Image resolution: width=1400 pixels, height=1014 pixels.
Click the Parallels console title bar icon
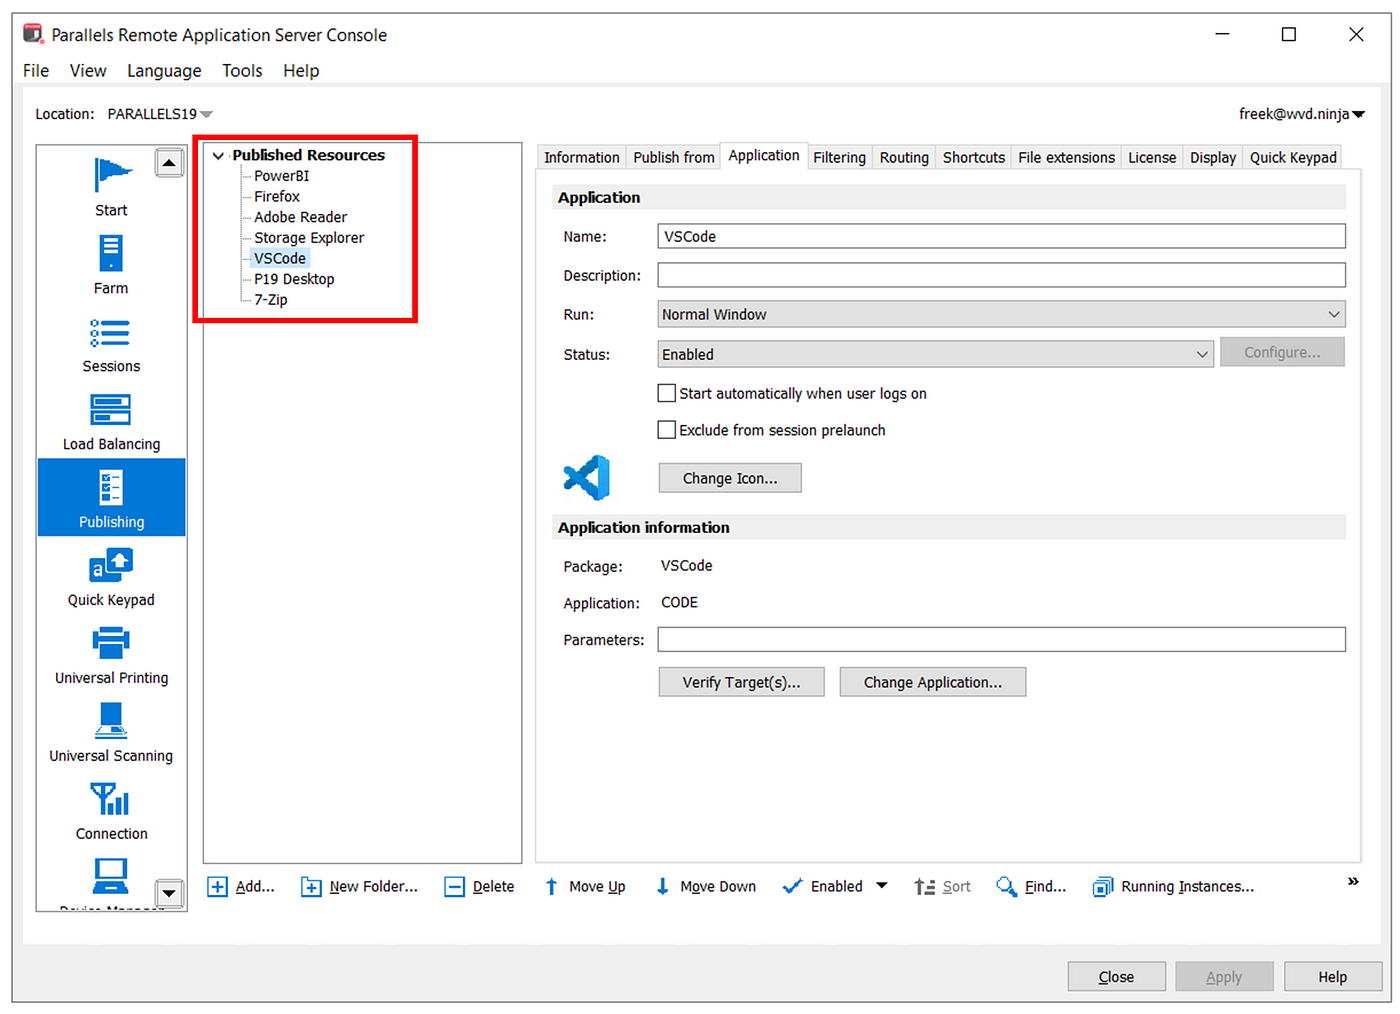click(33, 34)
